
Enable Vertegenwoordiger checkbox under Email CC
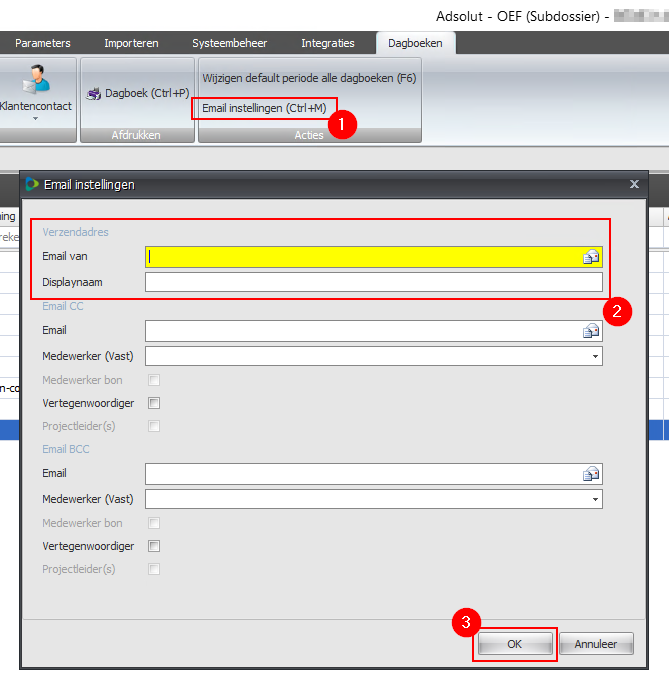coord(154,403)
